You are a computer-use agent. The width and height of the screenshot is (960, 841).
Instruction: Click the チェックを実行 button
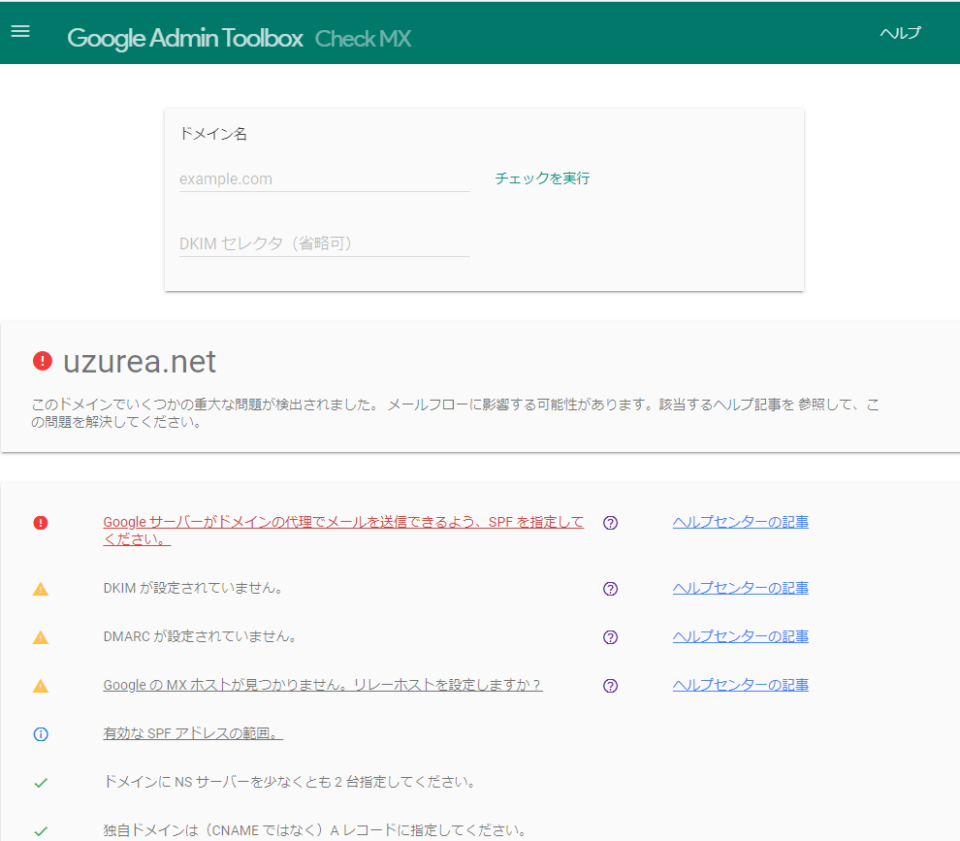[541, 178]
